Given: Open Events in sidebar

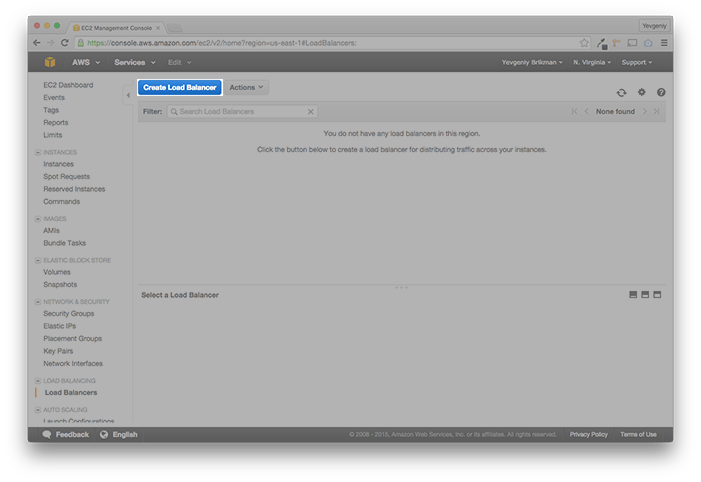Looking at the screenshot, I should (x=54, y=97).
